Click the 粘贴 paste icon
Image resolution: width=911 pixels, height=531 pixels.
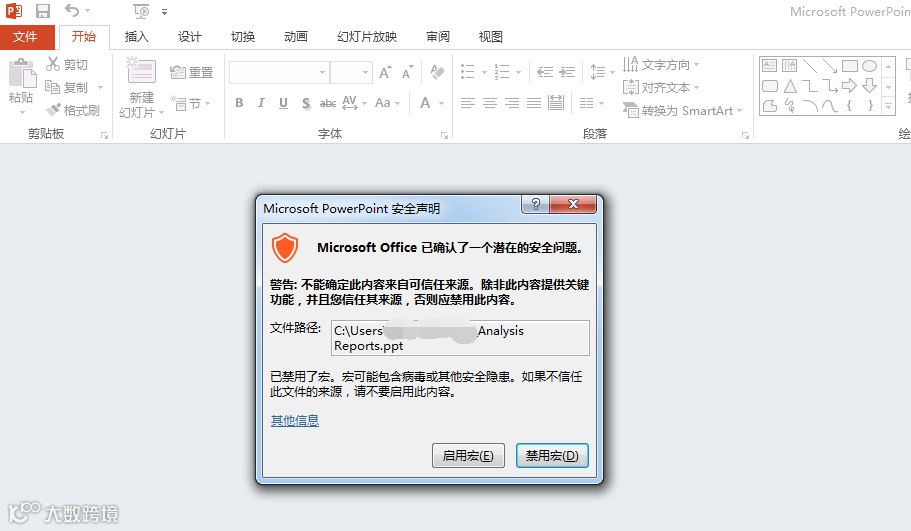point(22,73)
